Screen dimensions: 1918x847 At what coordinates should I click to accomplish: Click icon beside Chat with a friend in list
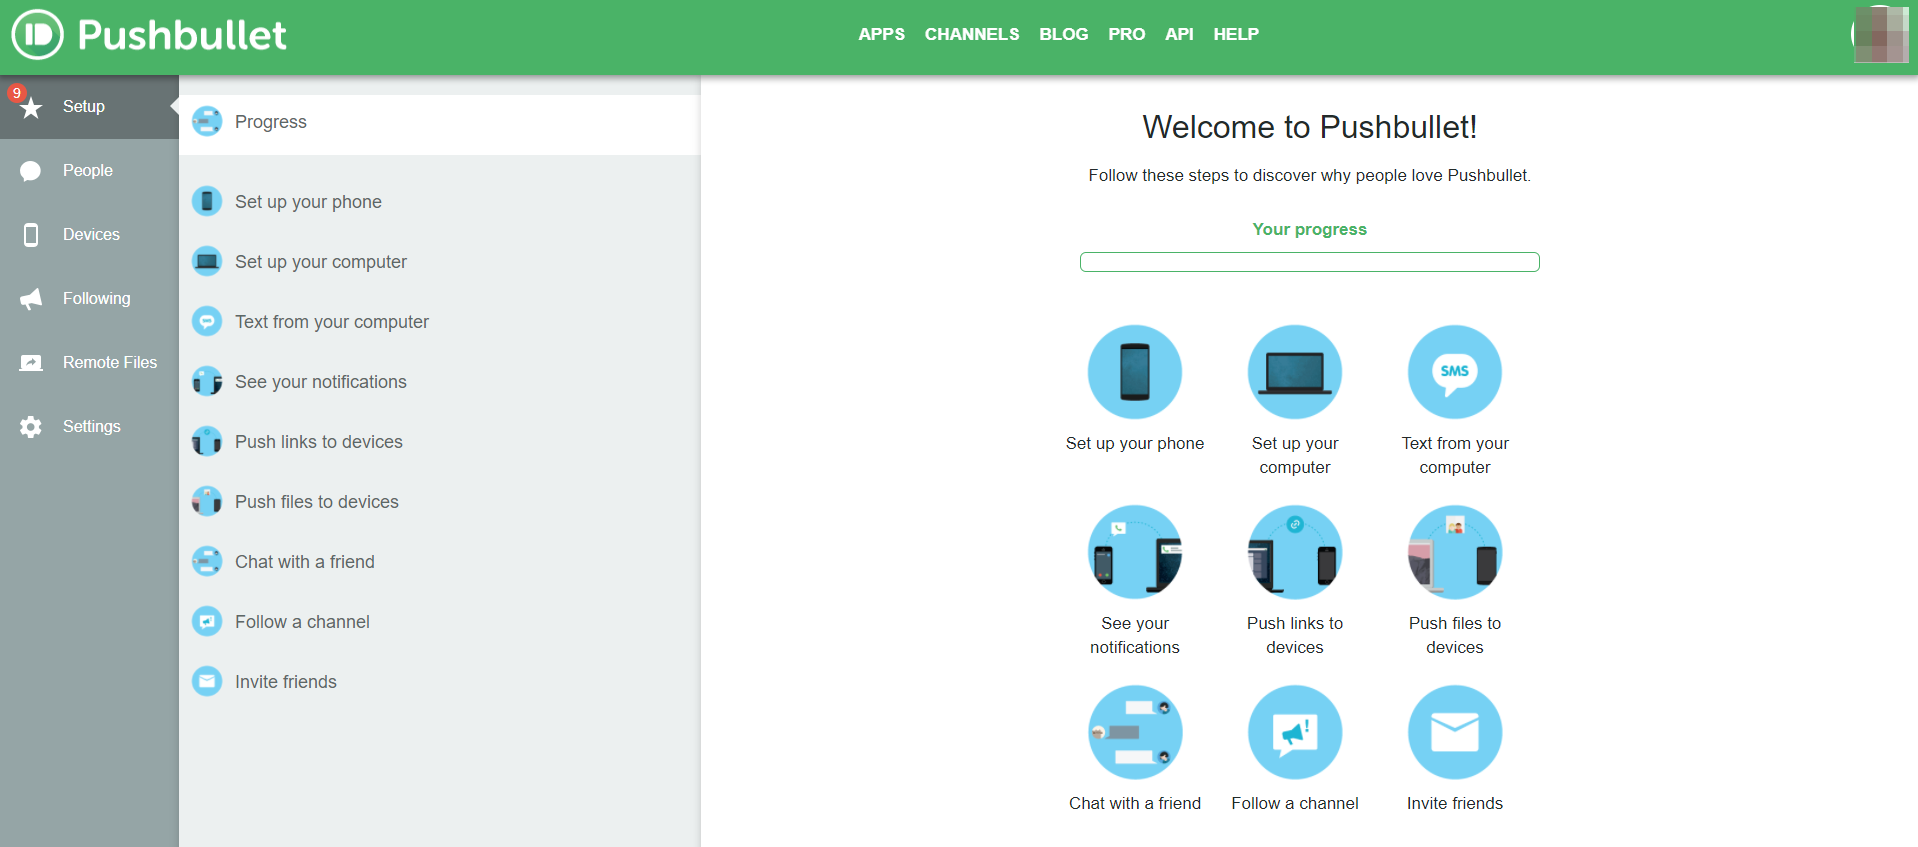click(x=207, y=562)
